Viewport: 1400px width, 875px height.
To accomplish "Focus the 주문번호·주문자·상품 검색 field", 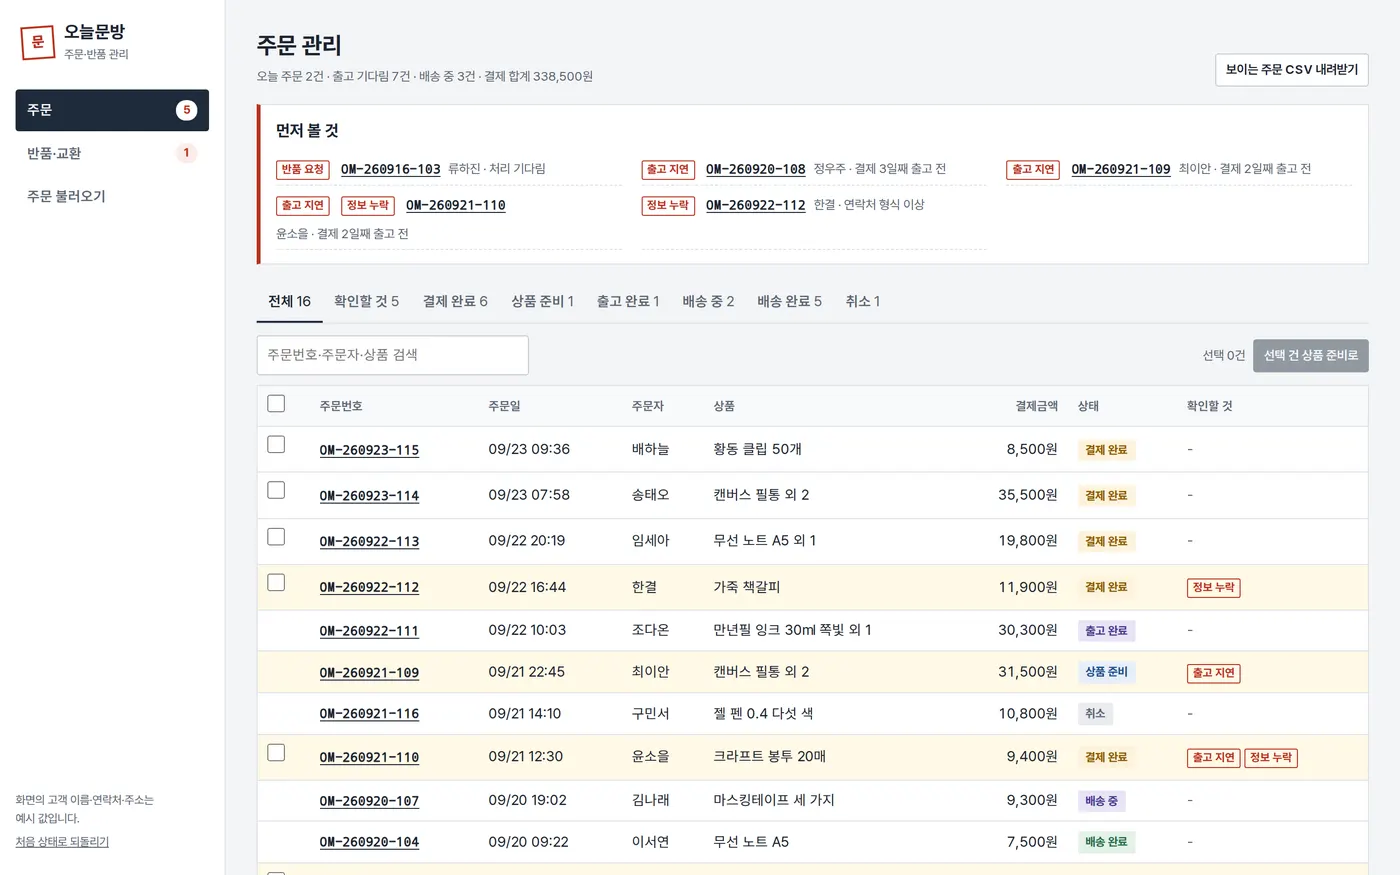I will [392, 355].
